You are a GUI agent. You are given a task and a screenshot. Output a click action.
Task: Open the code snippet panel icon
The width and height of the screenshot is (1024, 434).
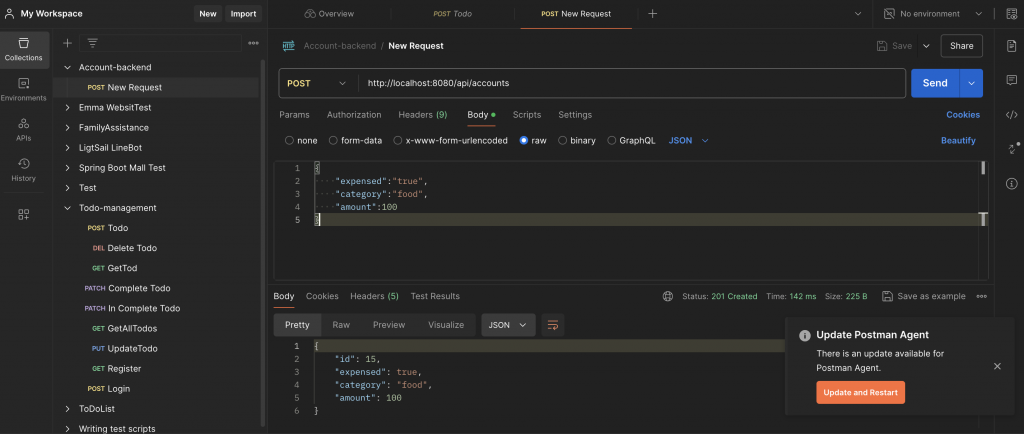(x=1011, y=114)
